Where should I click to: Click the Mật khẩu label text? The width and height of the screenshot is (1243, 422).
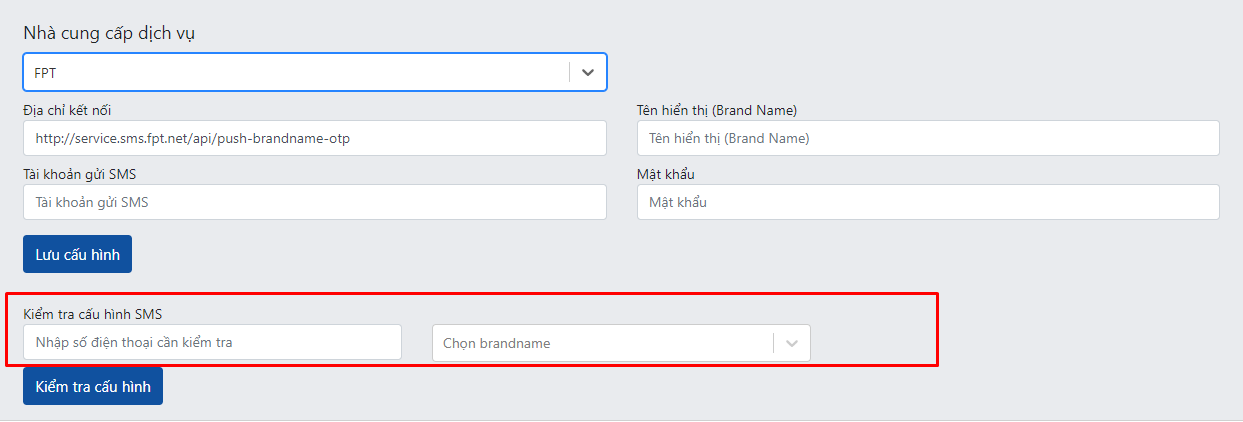click(x=666, y=174)
